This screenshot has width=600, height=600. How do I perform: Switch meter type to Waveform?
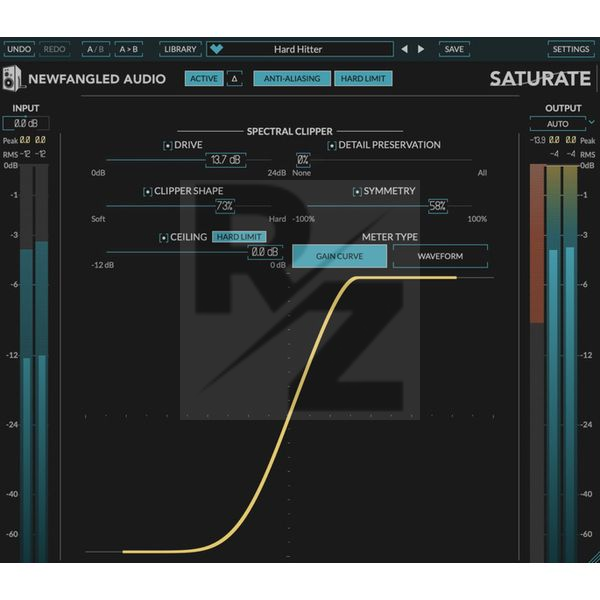click(440, 256)
